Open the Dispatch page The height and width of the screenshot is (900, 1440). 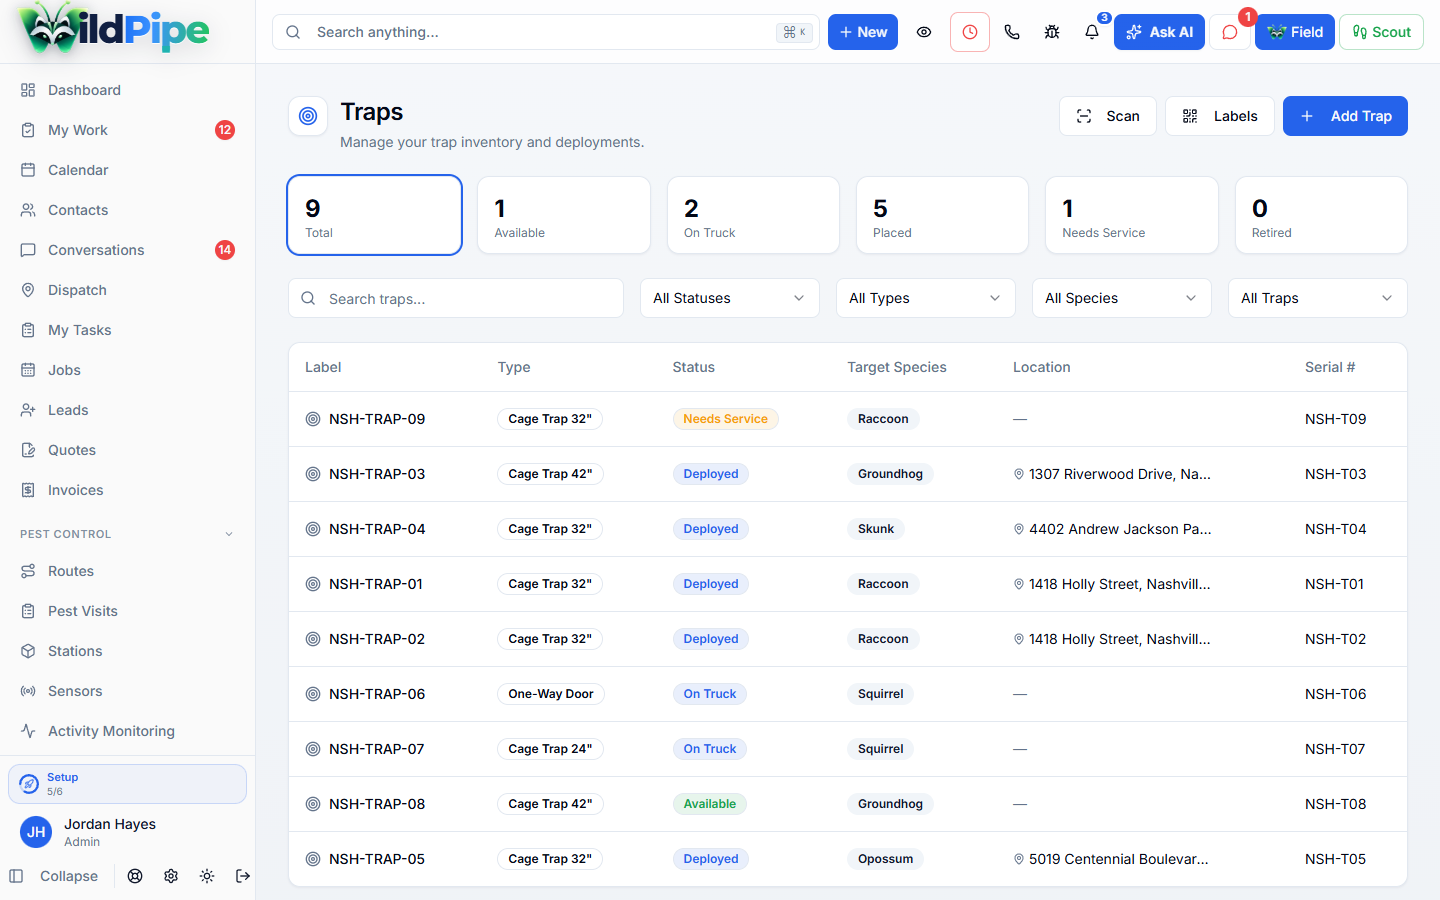(128, 290)
